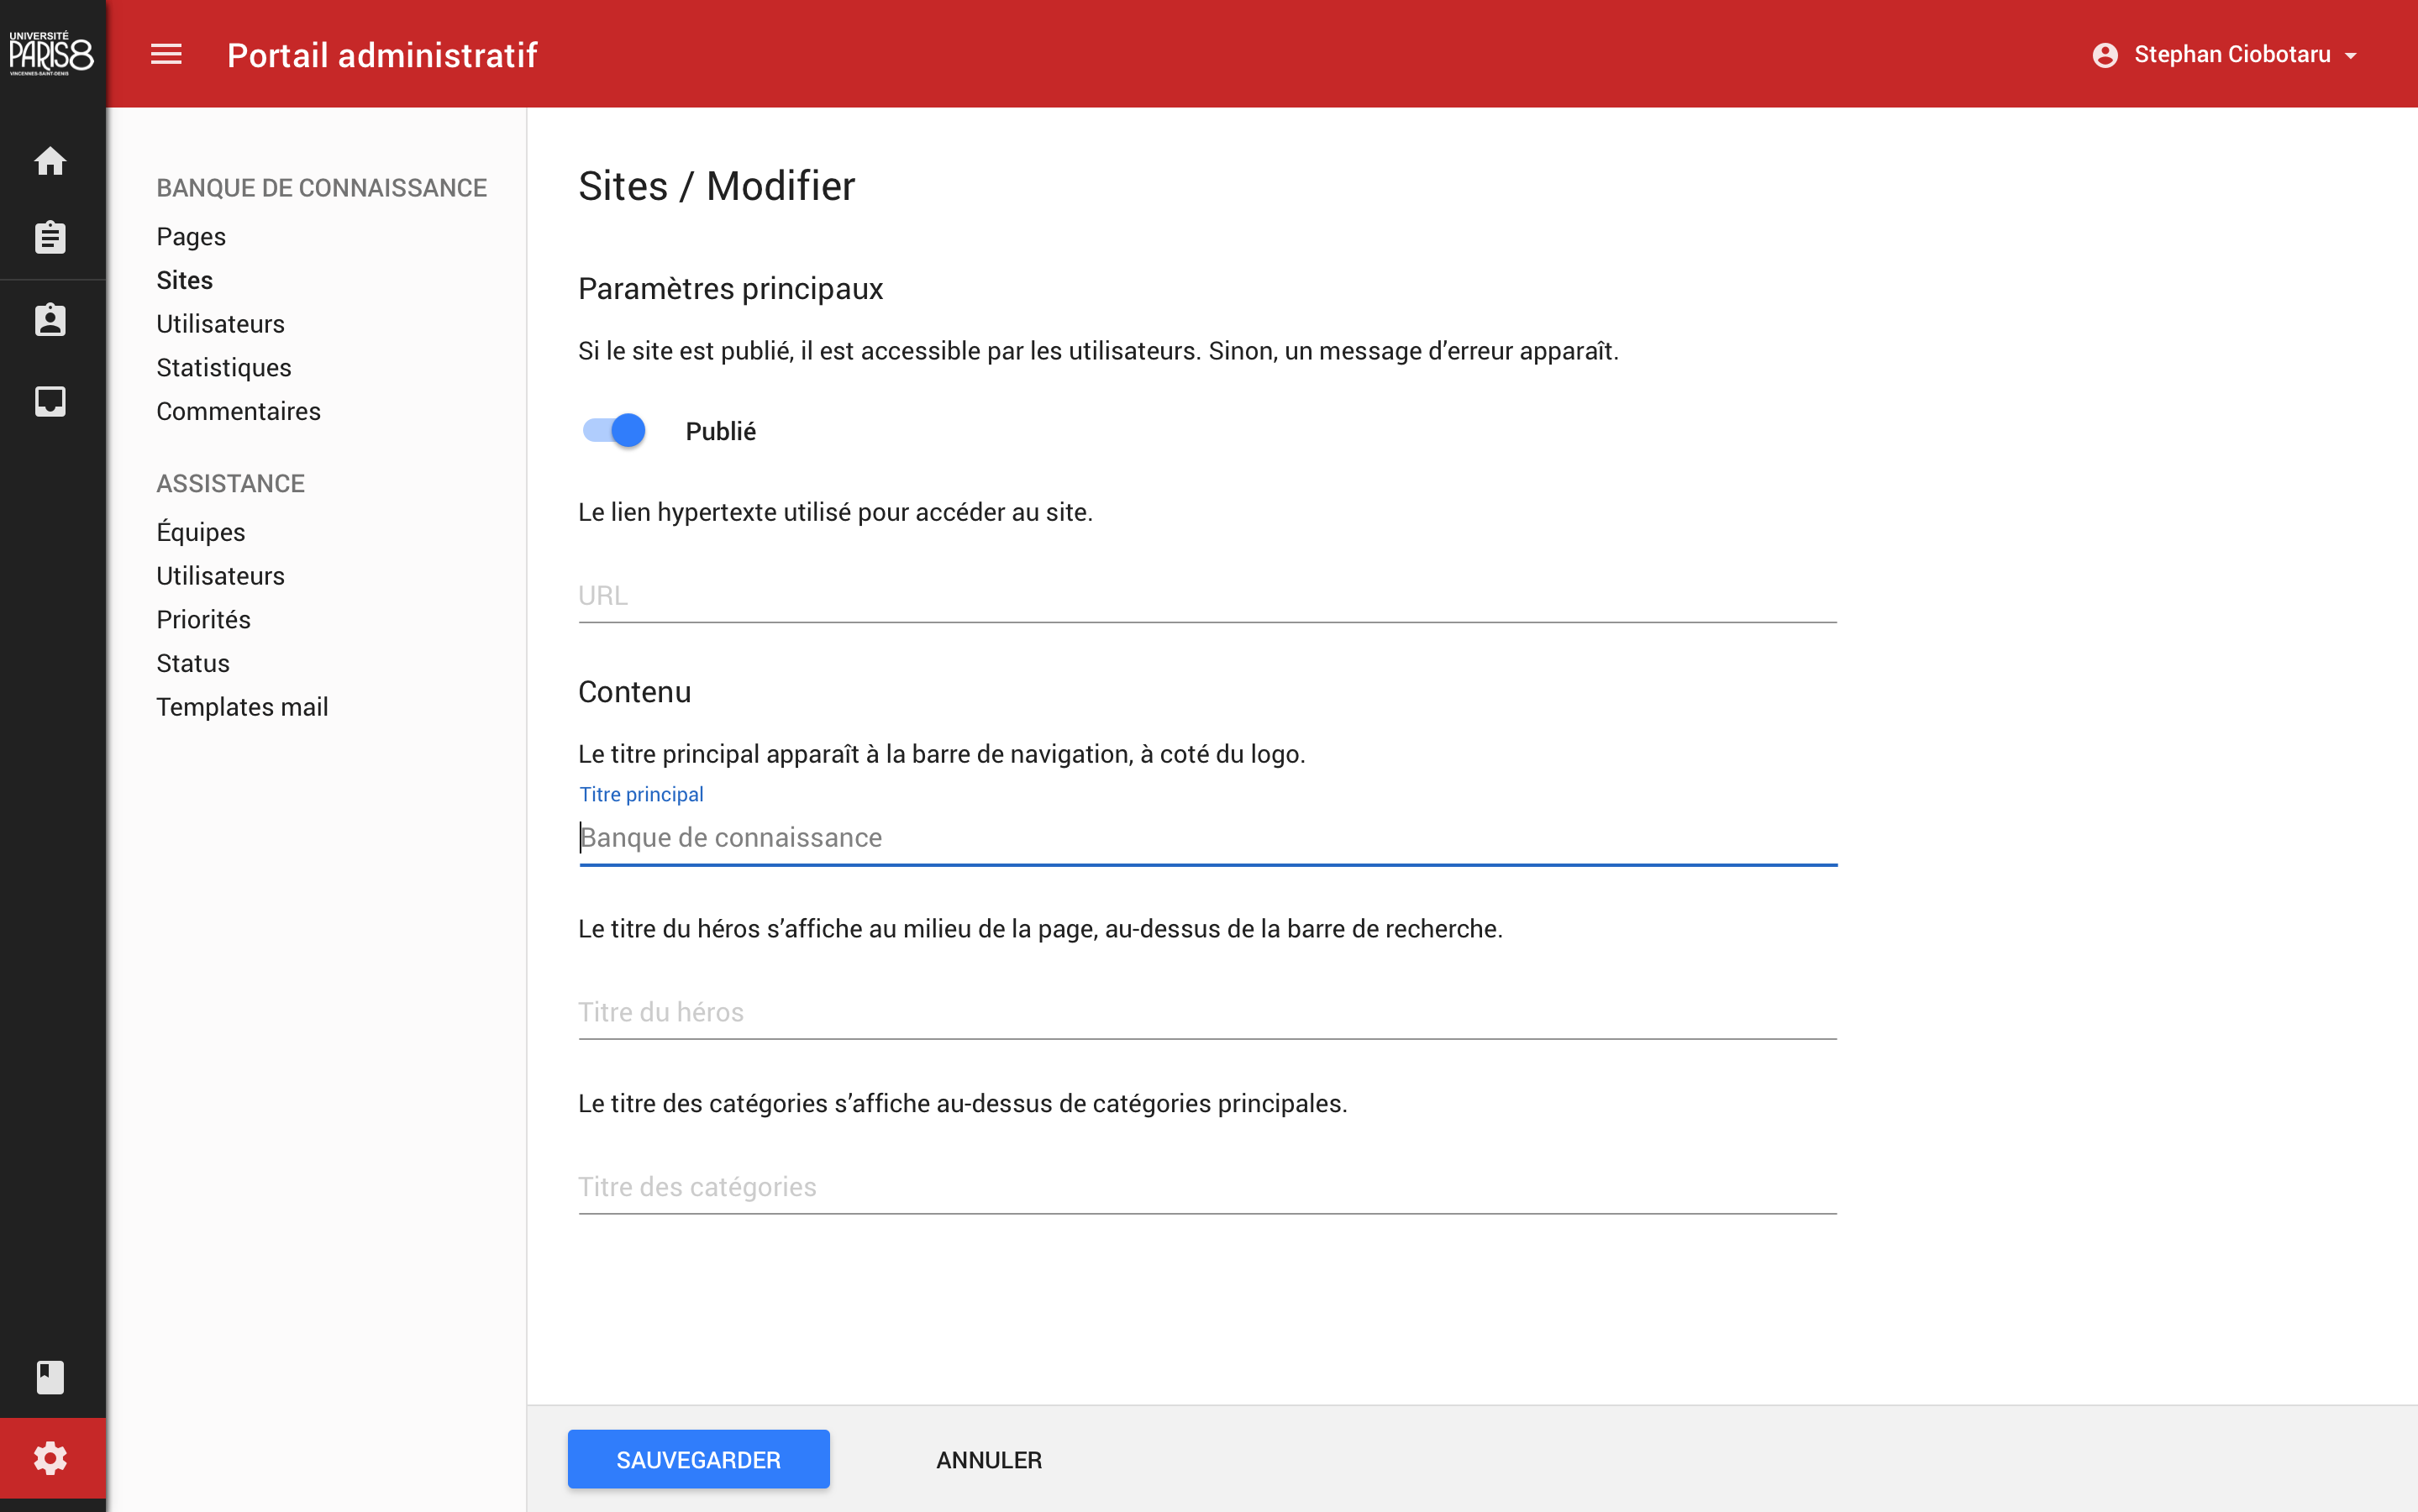Open the contacts panel icon

(50, 320)
